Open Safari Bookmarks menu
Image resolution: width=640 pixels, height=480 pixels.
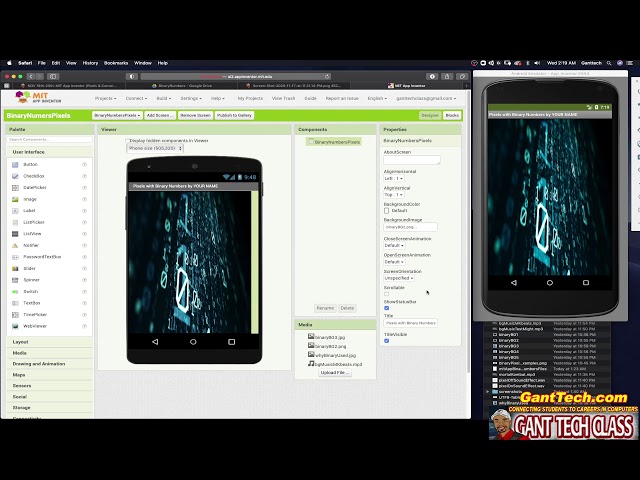[x=116, y=63]
